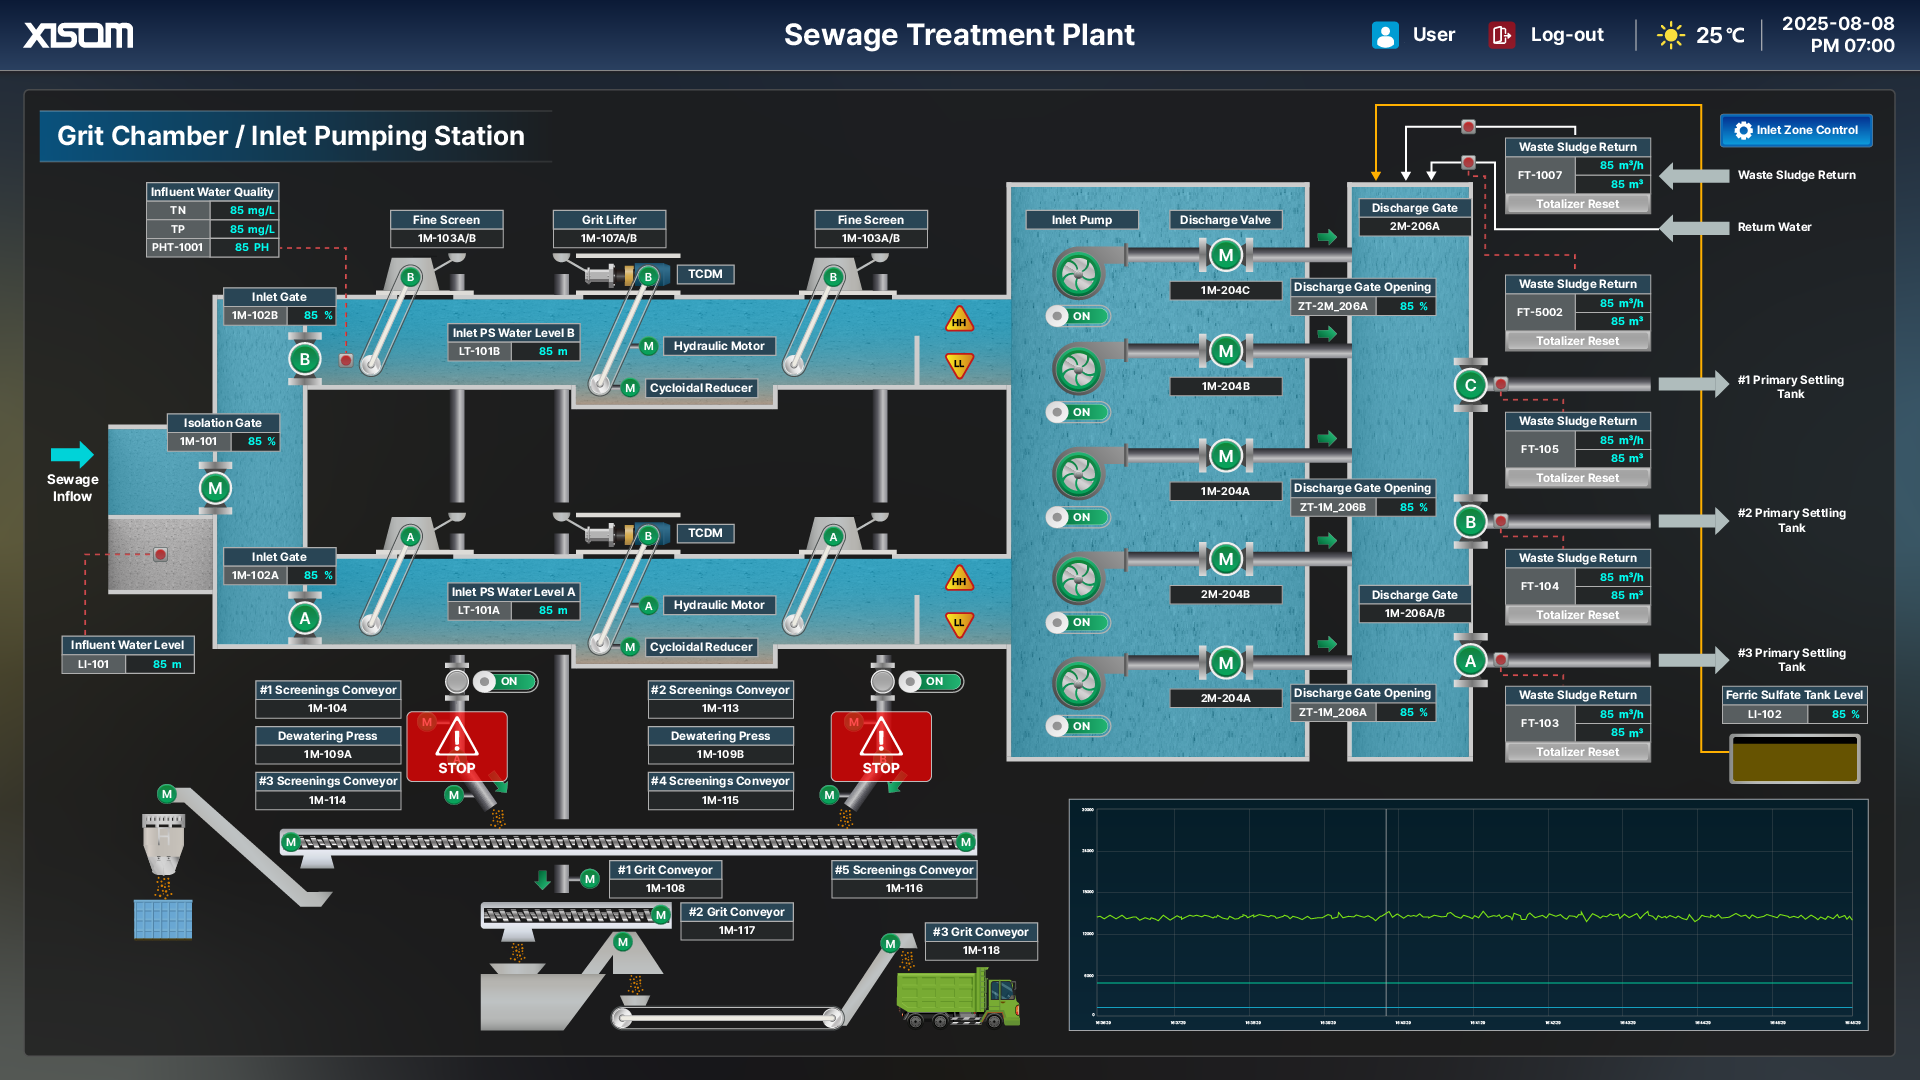
Task: Click the STOP alarm icon below #1 Screenings Conveyor
Action: click(x=457, y=745)
